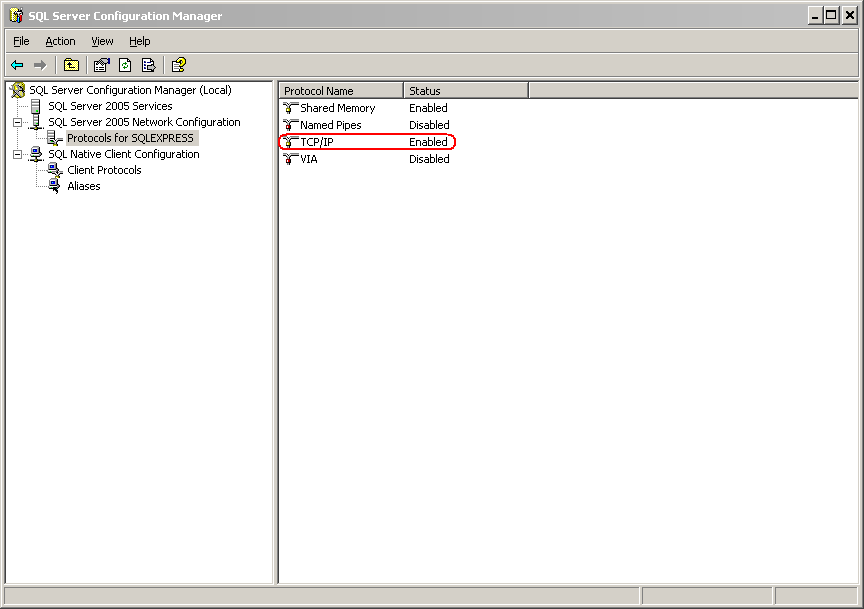Sort by Status column header
Image resolution: width=864 pixels, height=609 pixels.
[x=466, y=91]
